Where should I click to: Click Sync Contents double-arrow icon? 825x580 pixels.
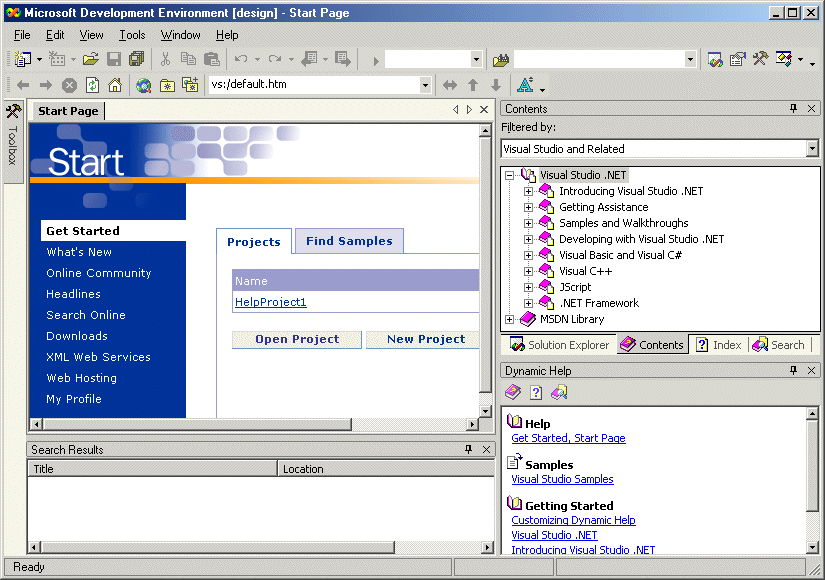tap(450, 85)
